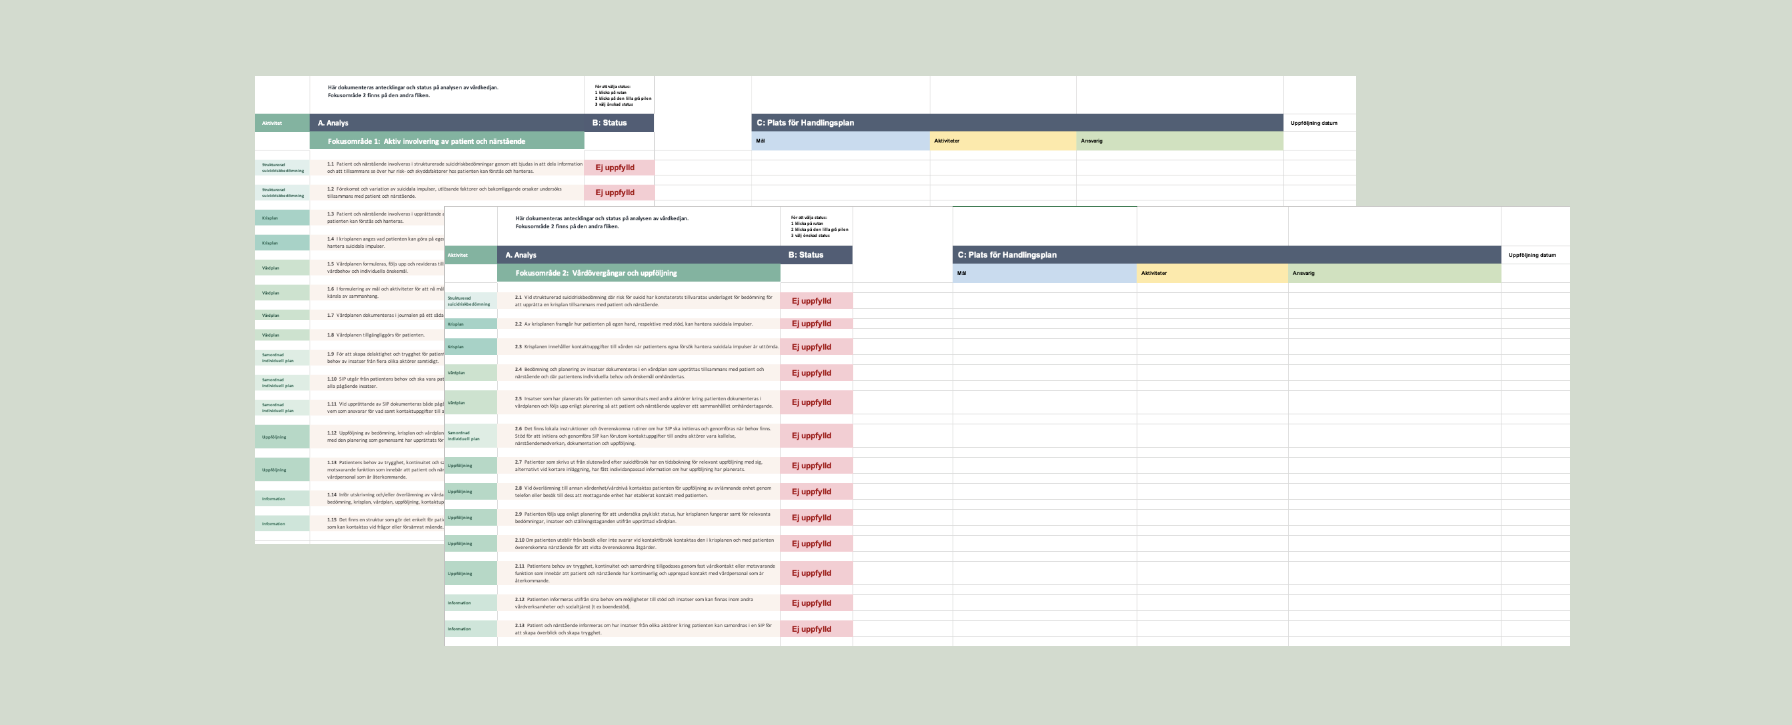Open status dropdown for row 1.1 in Fokusområde 1 sheet
This screenshot has height=725, width=1792.
(619, 167)
